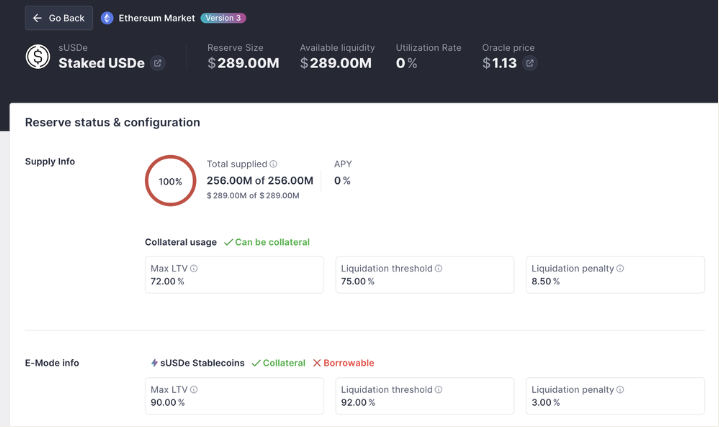Click the Ethereum Market logo icon

point(107,18)
